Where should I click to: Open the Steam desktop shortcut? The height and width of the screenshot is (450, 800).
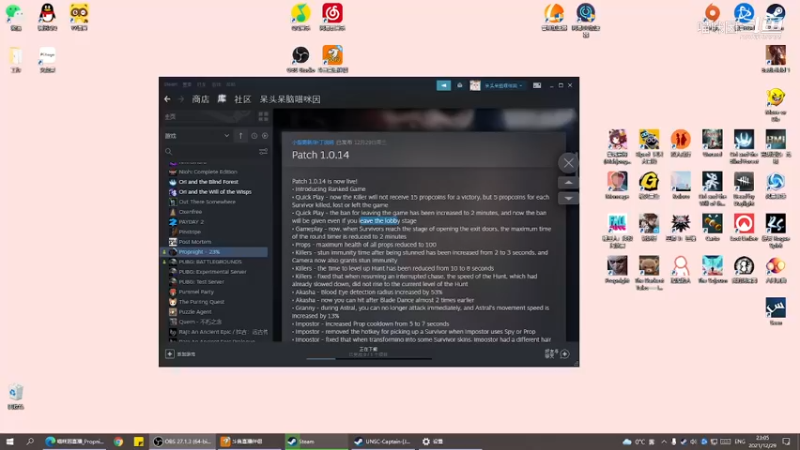point(776,17)
